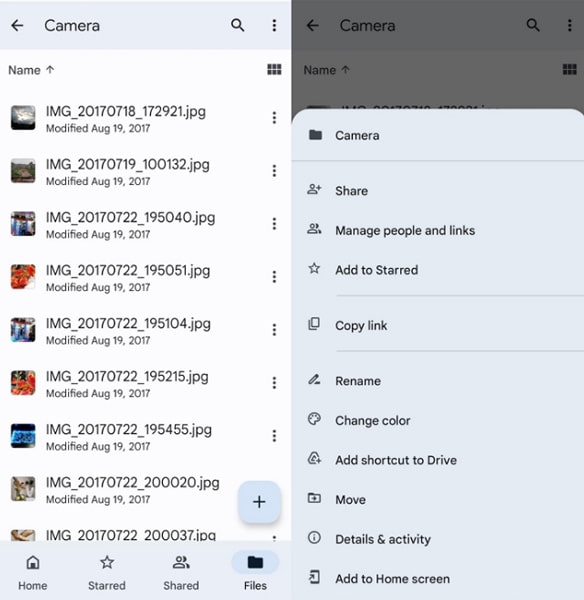Open the overflow menu in left Camera header
This screenshot has width=584, height=600.
tap(274, 25)
